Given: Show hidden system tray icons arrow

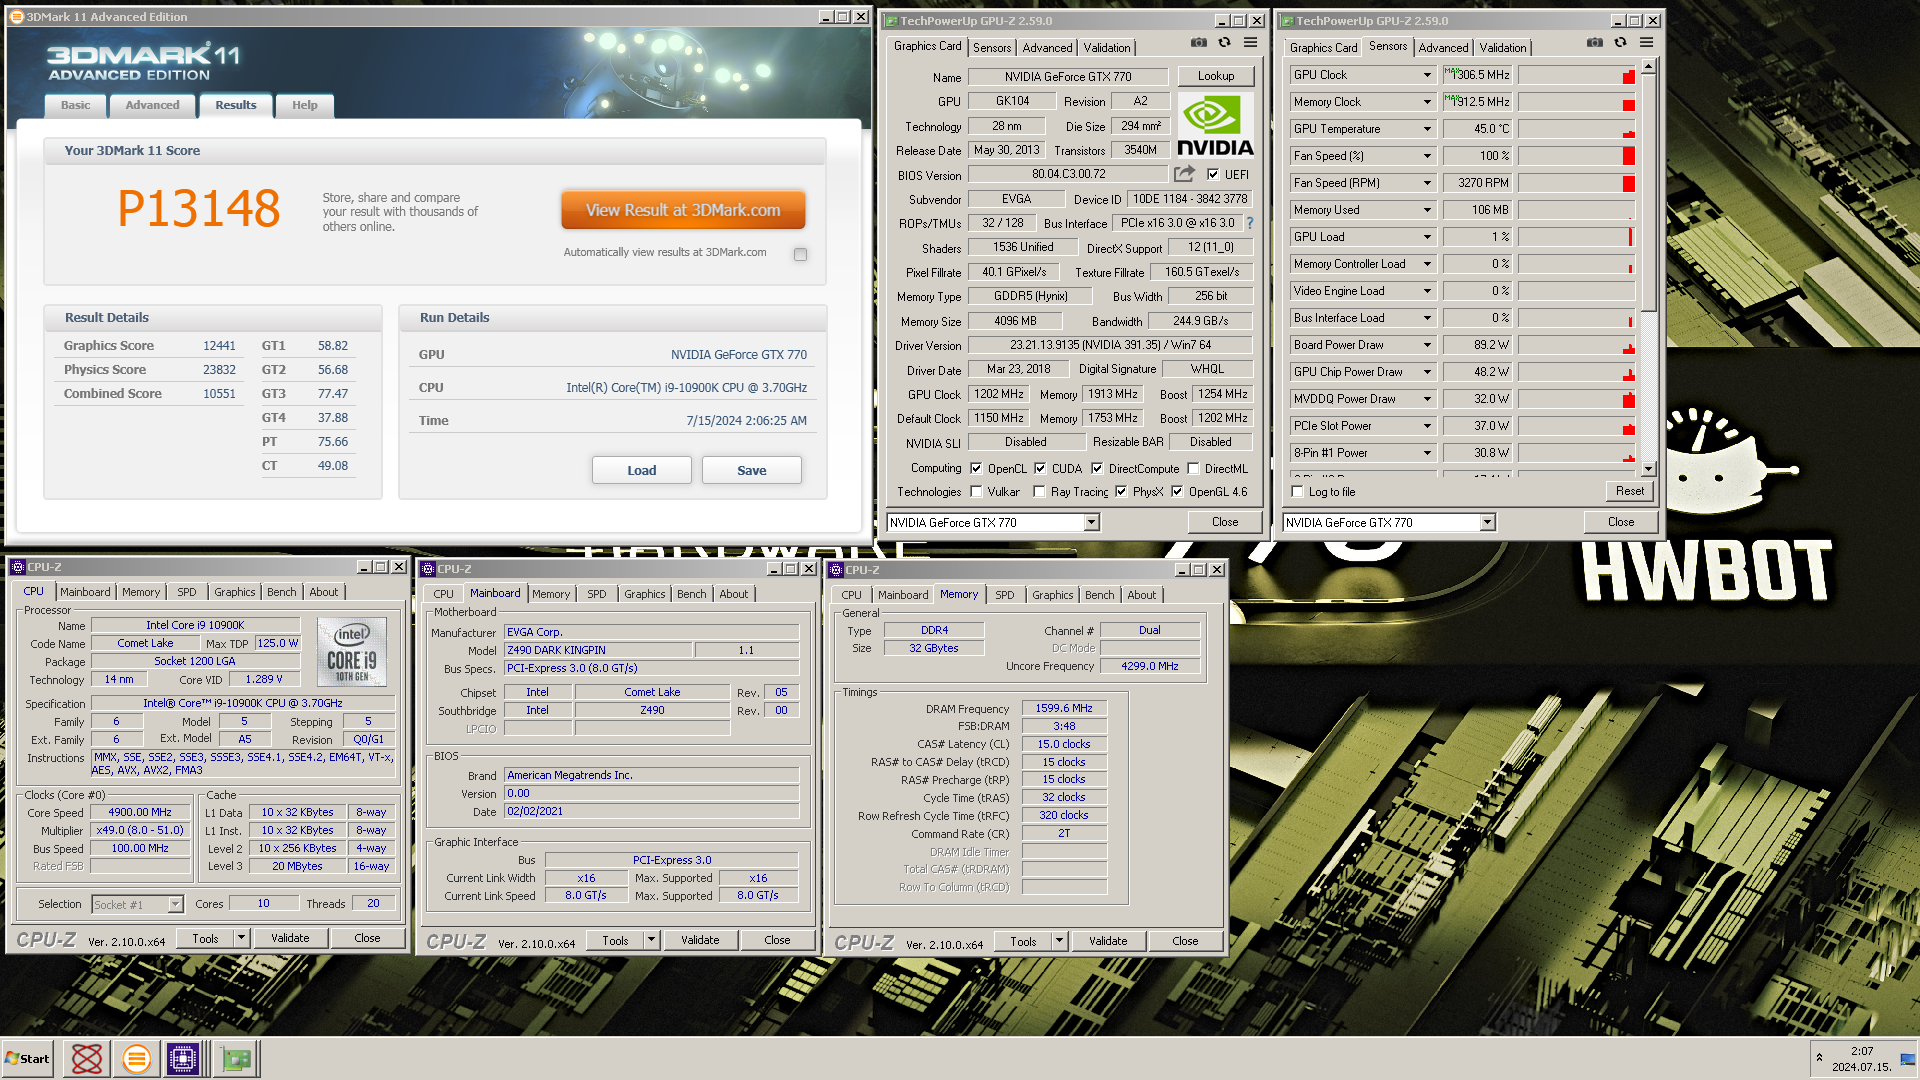Looking at the screenshot, I should click(1819, 1057).
